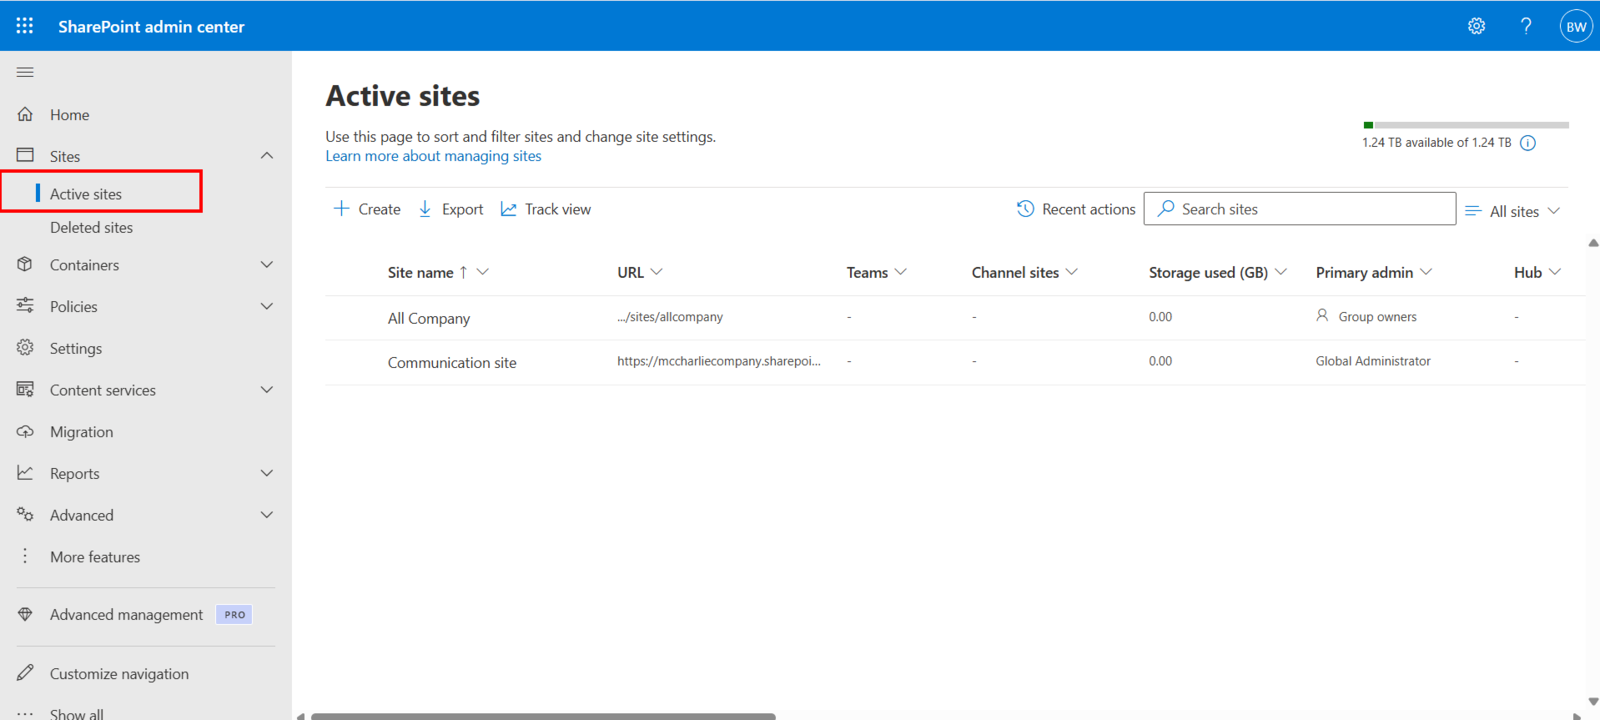The image size is (1600, 720).
Task: Click the Export button label
Action: (462, 209)
